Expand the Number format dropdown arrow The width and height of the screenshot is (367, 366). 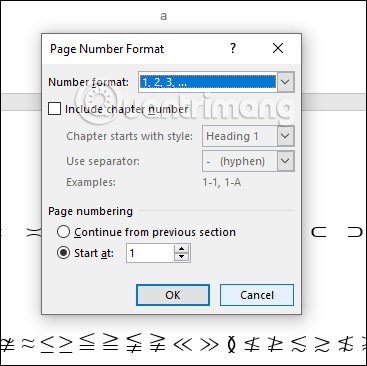coord(285,82)
